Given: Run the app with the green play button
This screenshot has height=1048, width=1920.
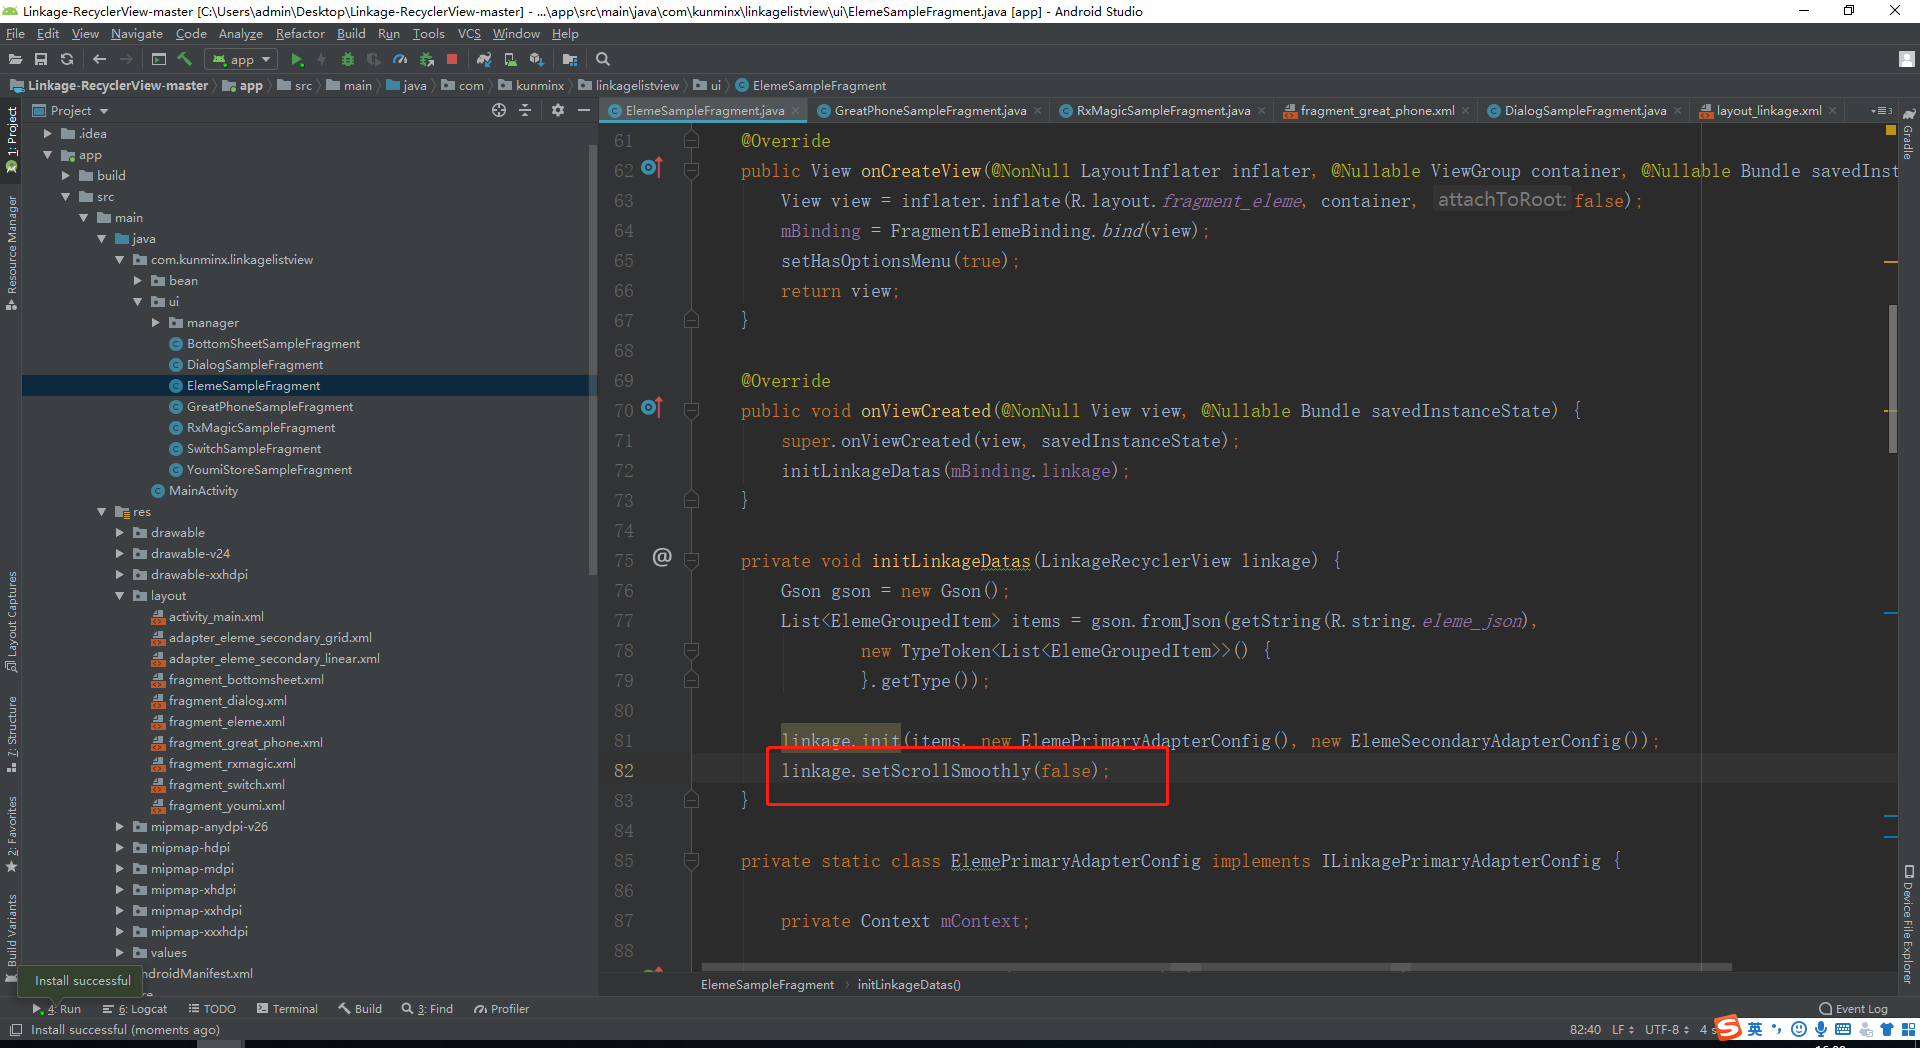Looking at the screenshot, I should pos(297,59).
